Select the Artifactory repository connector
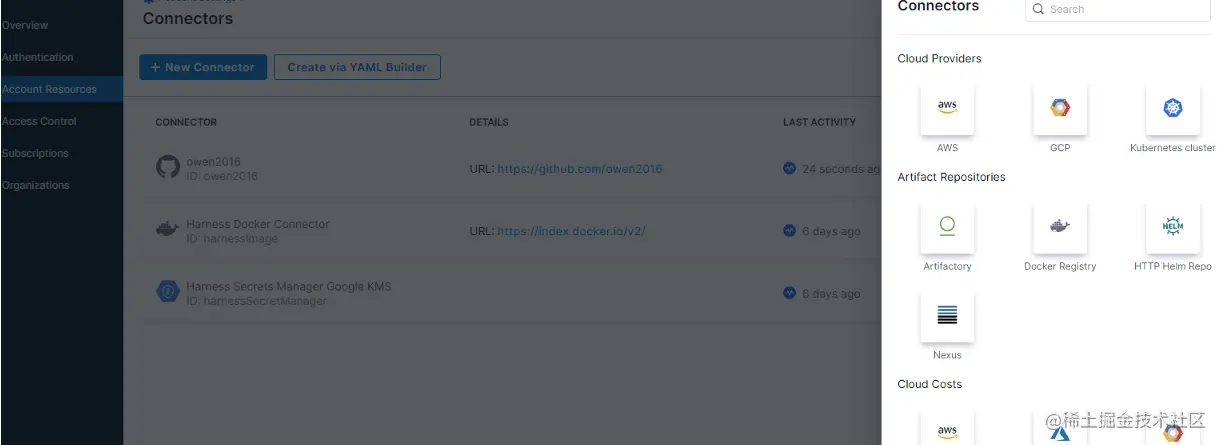This screenshot has height=445, width=1221. (x=947, y=227)
